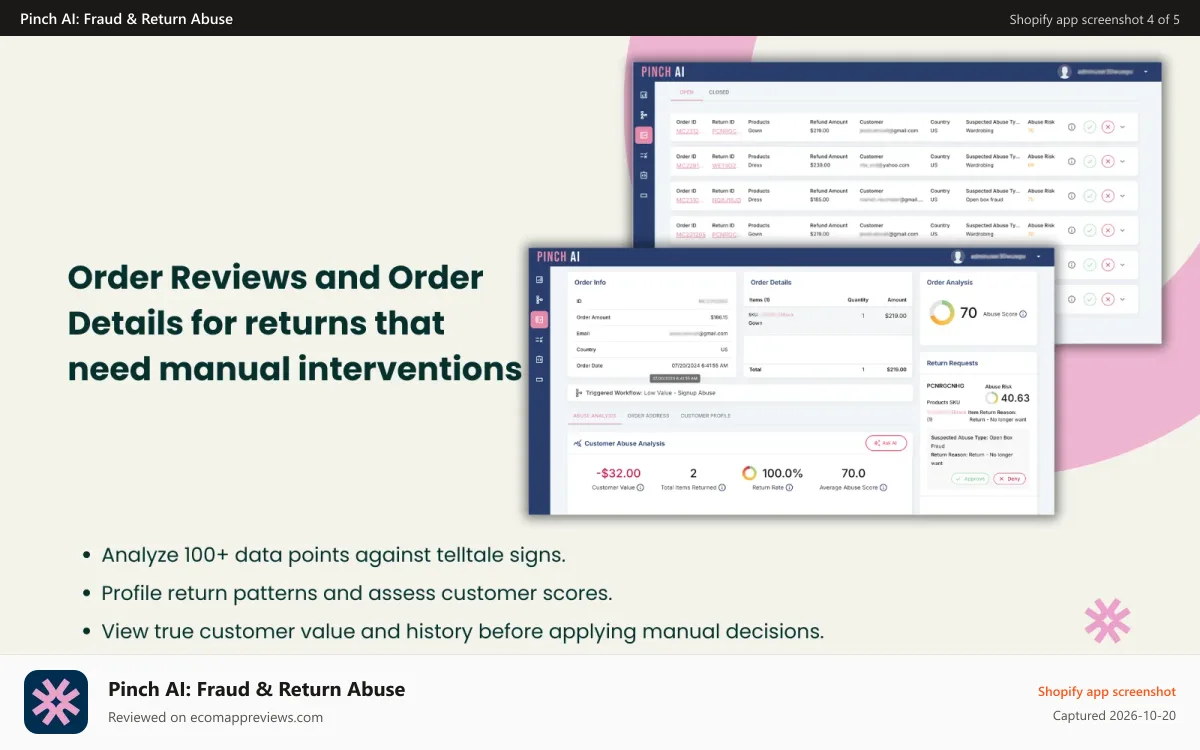This screenshot has width=1200, height=750.
Task: Click info icon next to Average Abuse Score
Action: [883, 488]
